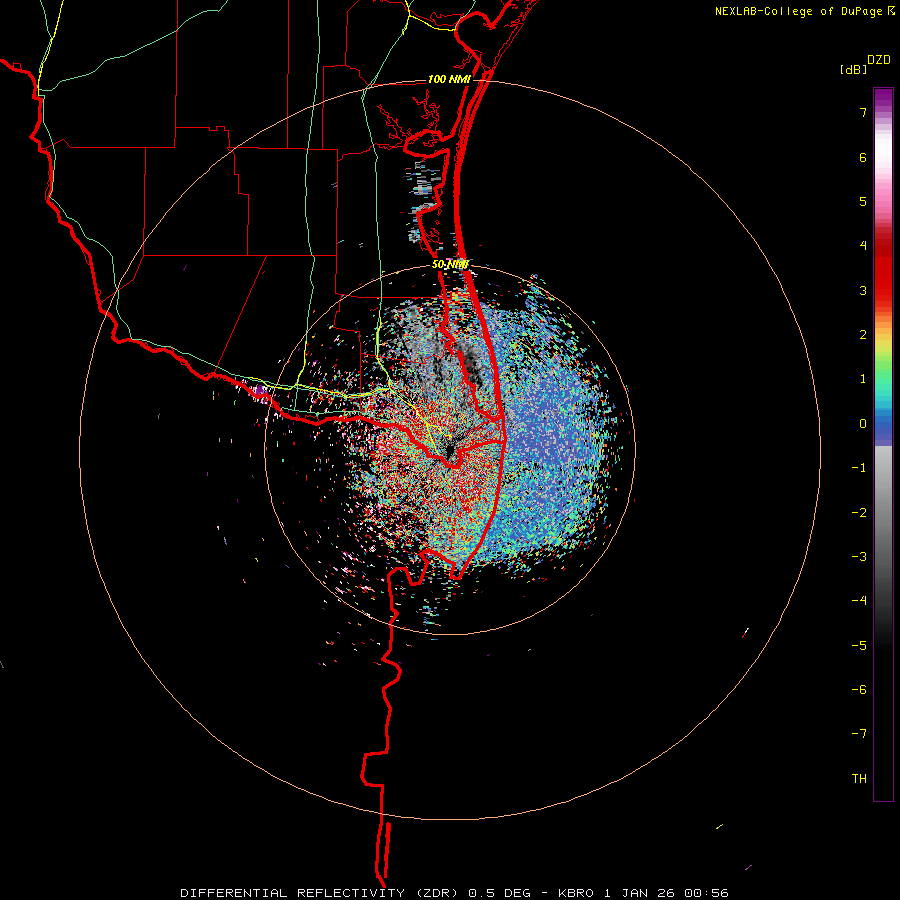Viewport: 900px width, 900px height.
Task: Click the color scale value 2
Action: click(x=863, y=335)
